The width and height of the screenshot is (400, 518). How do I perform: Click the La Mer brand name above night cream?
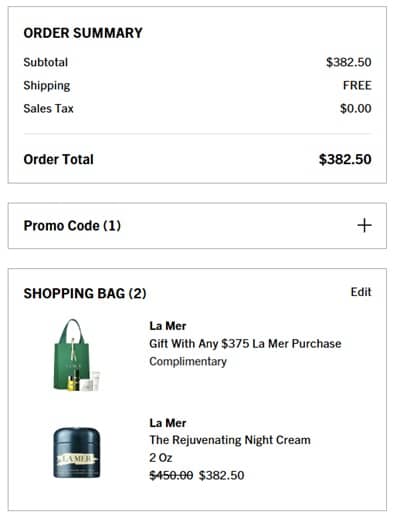click(168, 423)
